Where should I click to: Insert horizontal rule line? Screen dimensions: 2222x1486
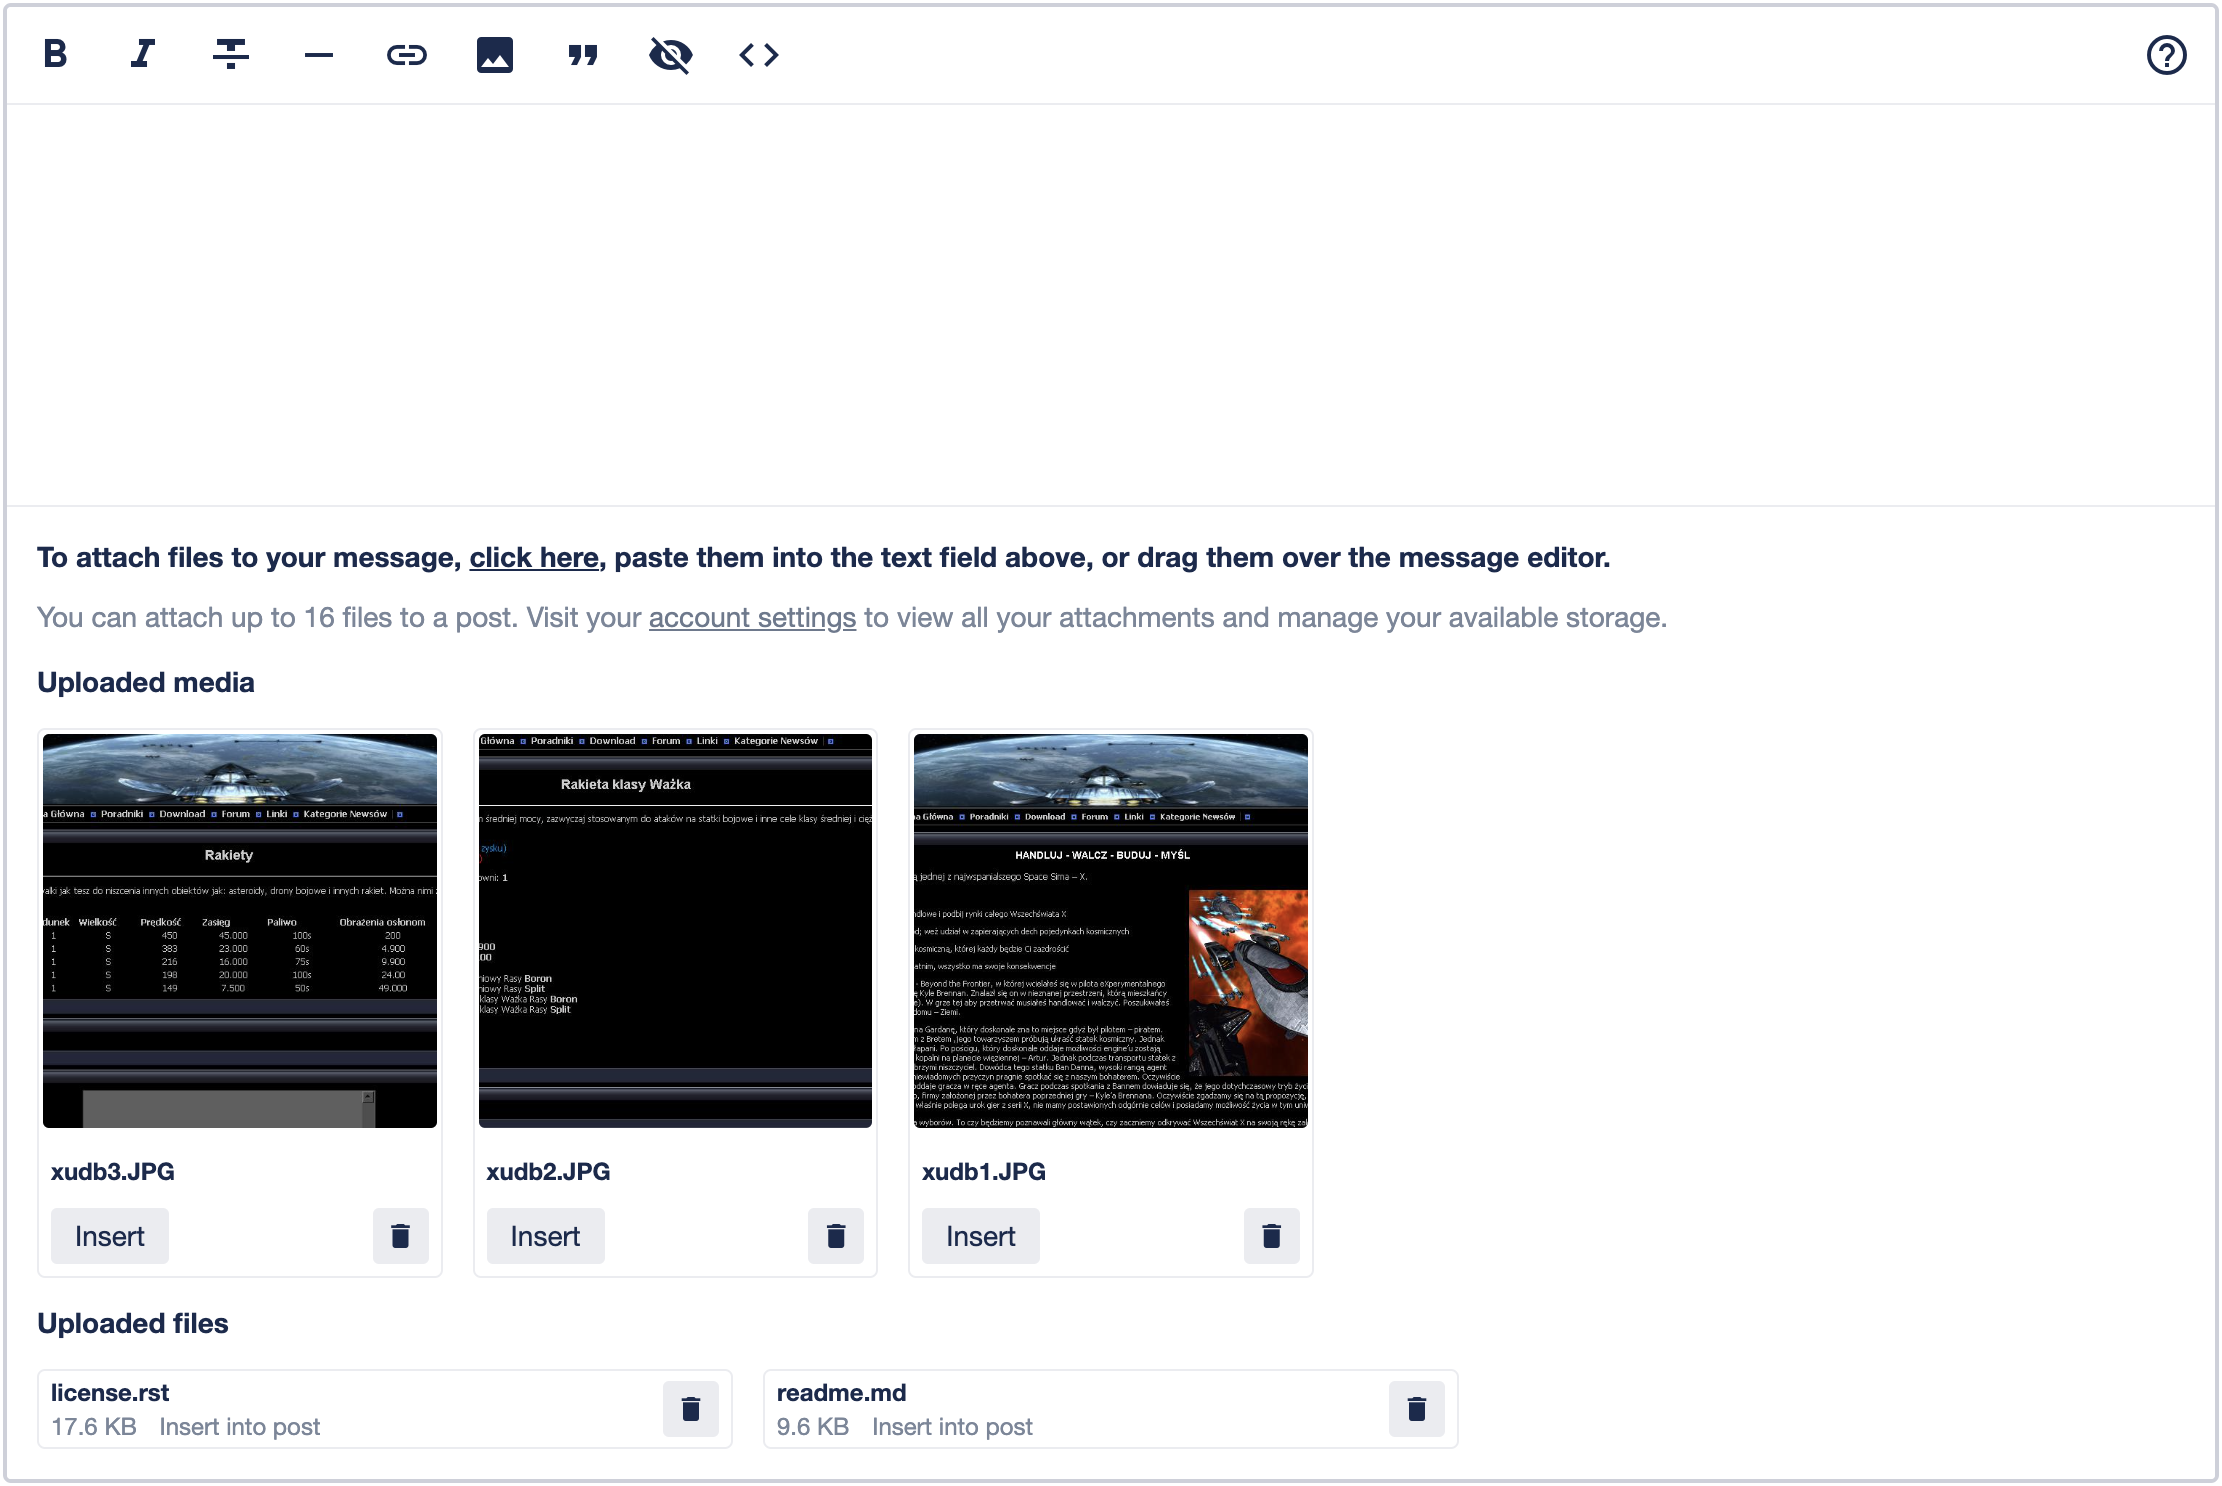click(319, 55)
